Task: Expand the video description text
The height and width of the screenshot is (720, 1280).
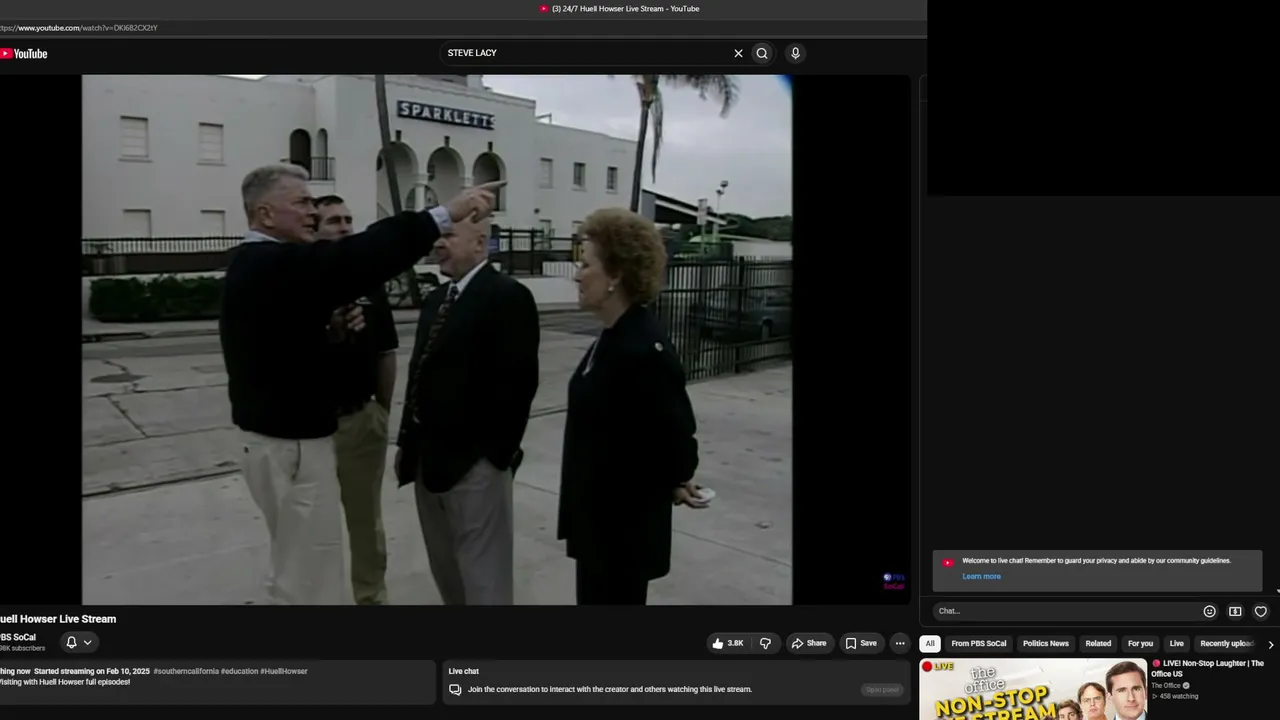Action: (217, 682)
